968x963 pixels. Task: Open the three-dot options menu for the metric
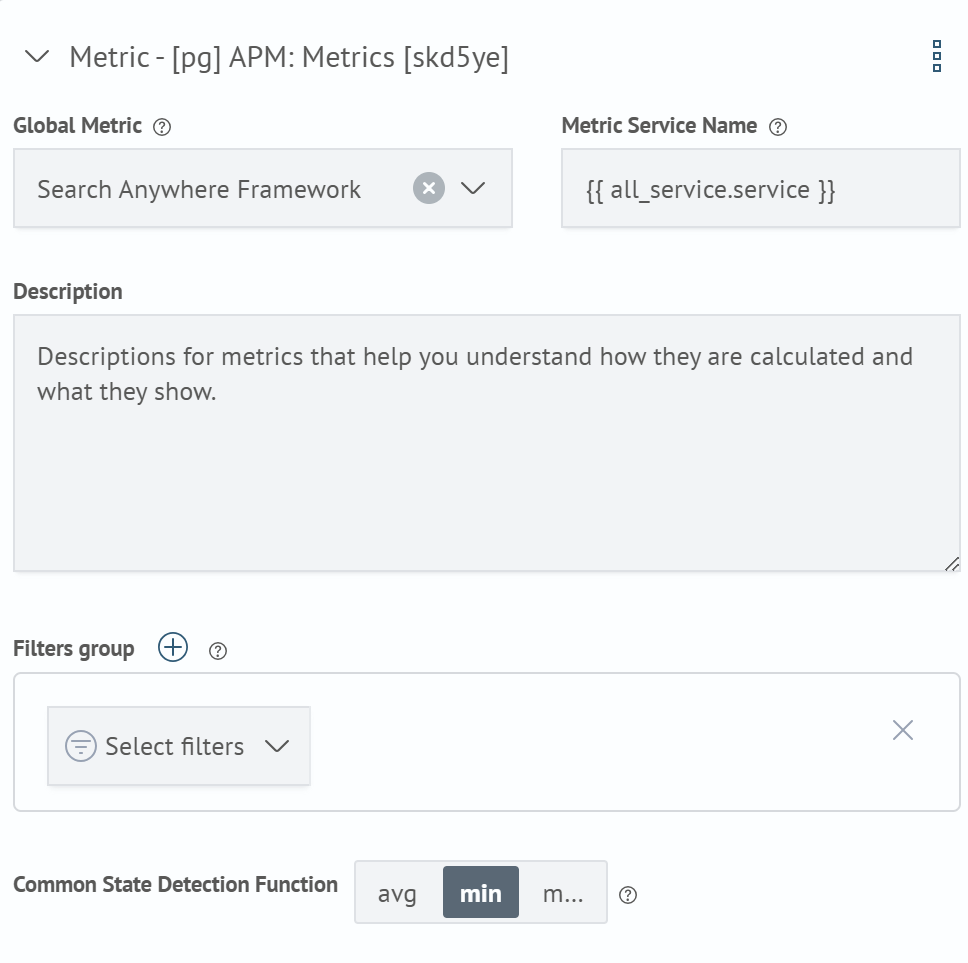(x=937, y=56)
